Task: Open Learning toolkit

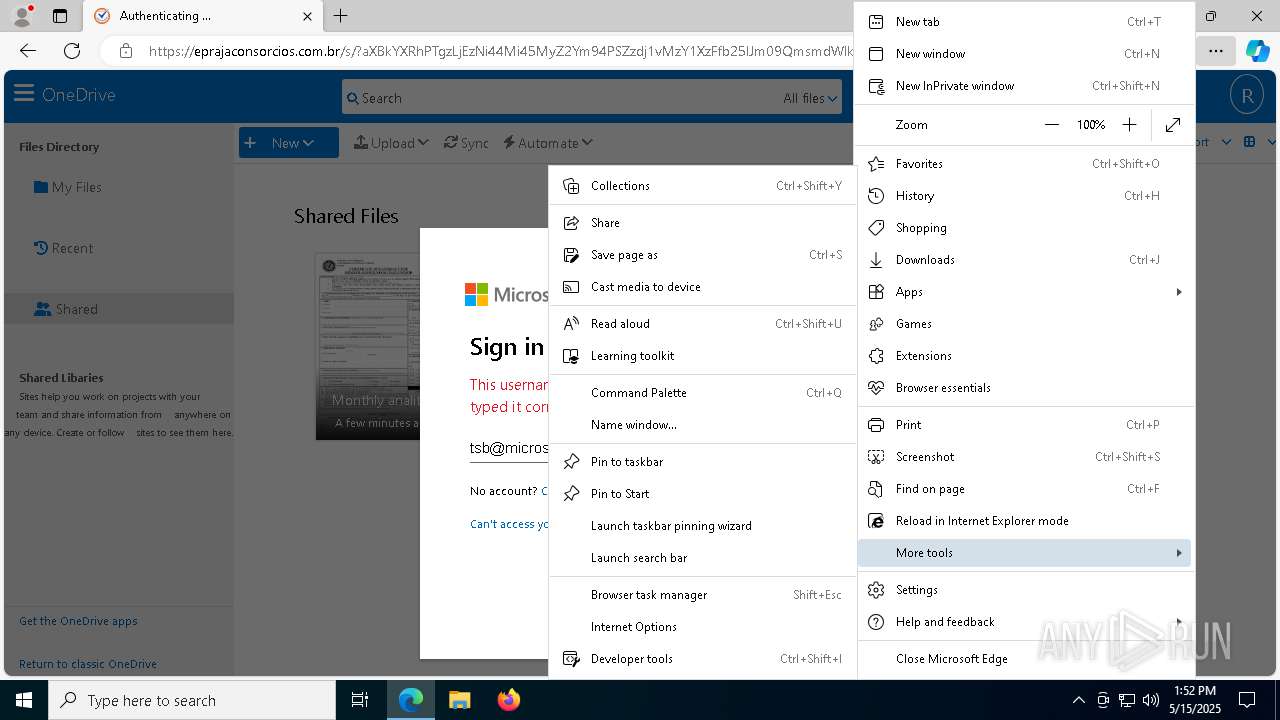Action: coord(702,356)
